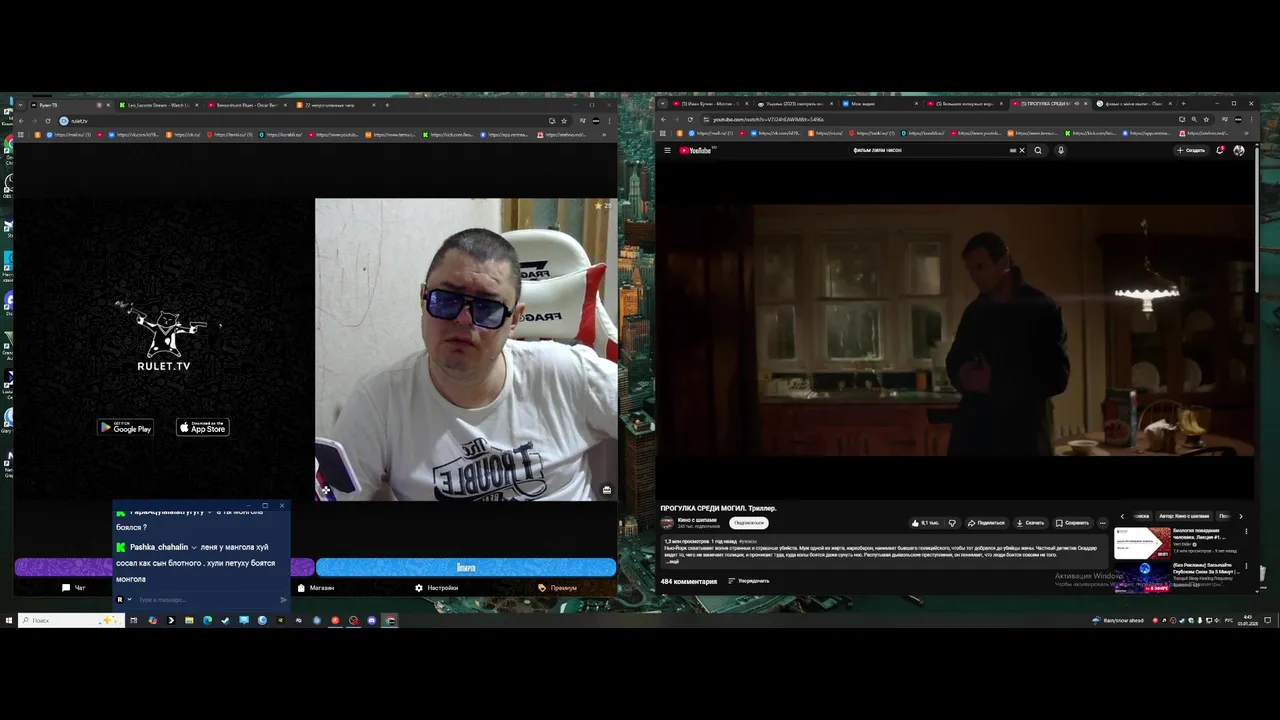Click the blue start button in Rulet

pyautogui.click(x=466, y=567)
